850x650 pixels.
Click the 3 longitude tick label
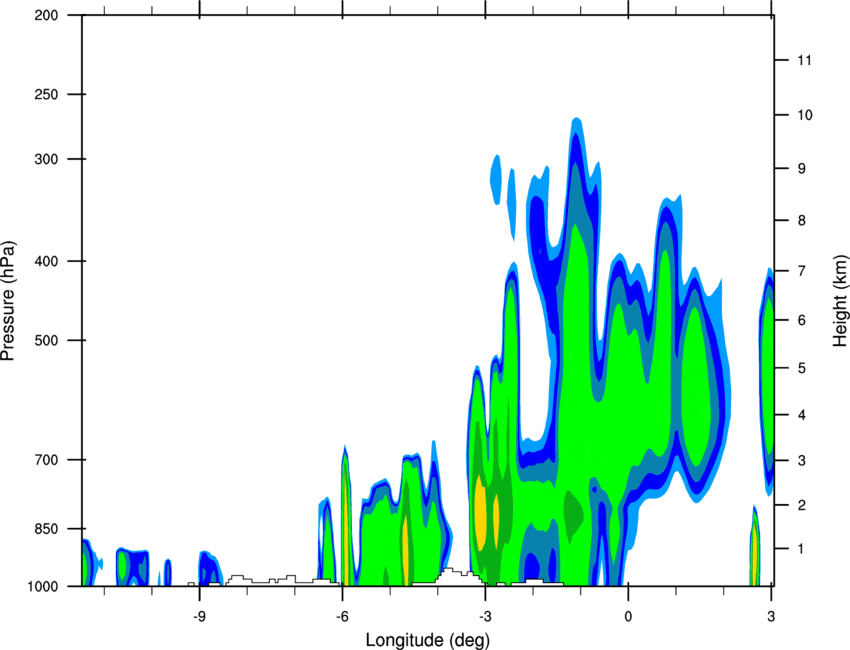(771, 616)
